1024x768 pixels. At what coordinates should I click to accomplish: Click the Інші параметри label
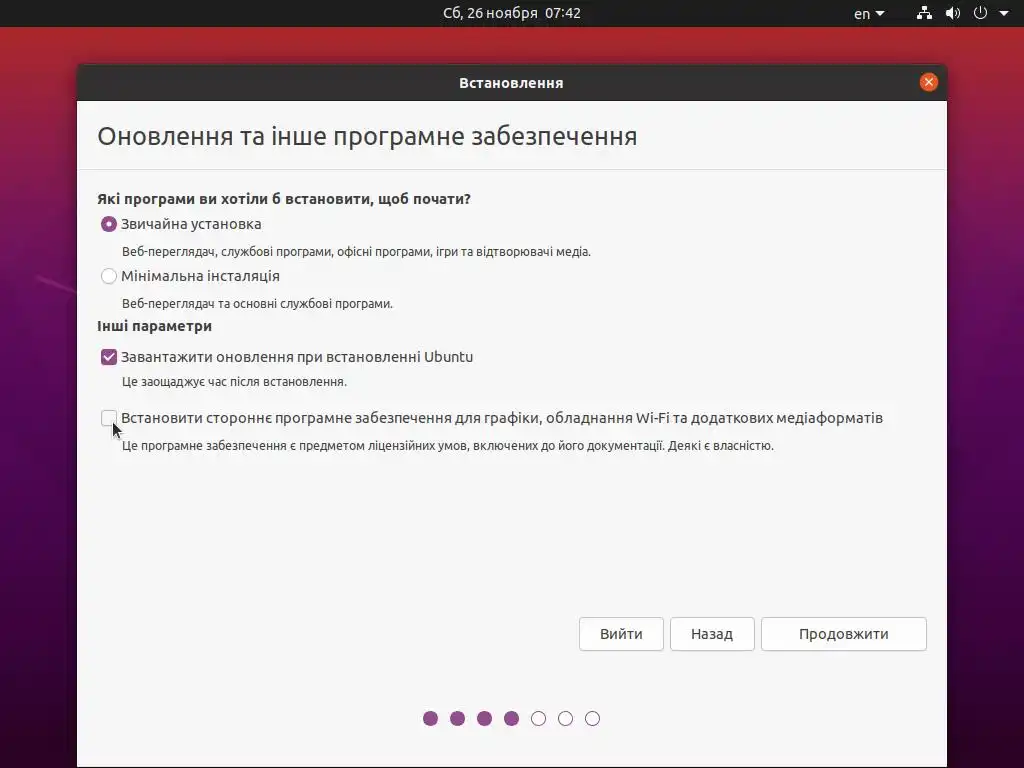[x=154, y=326]
